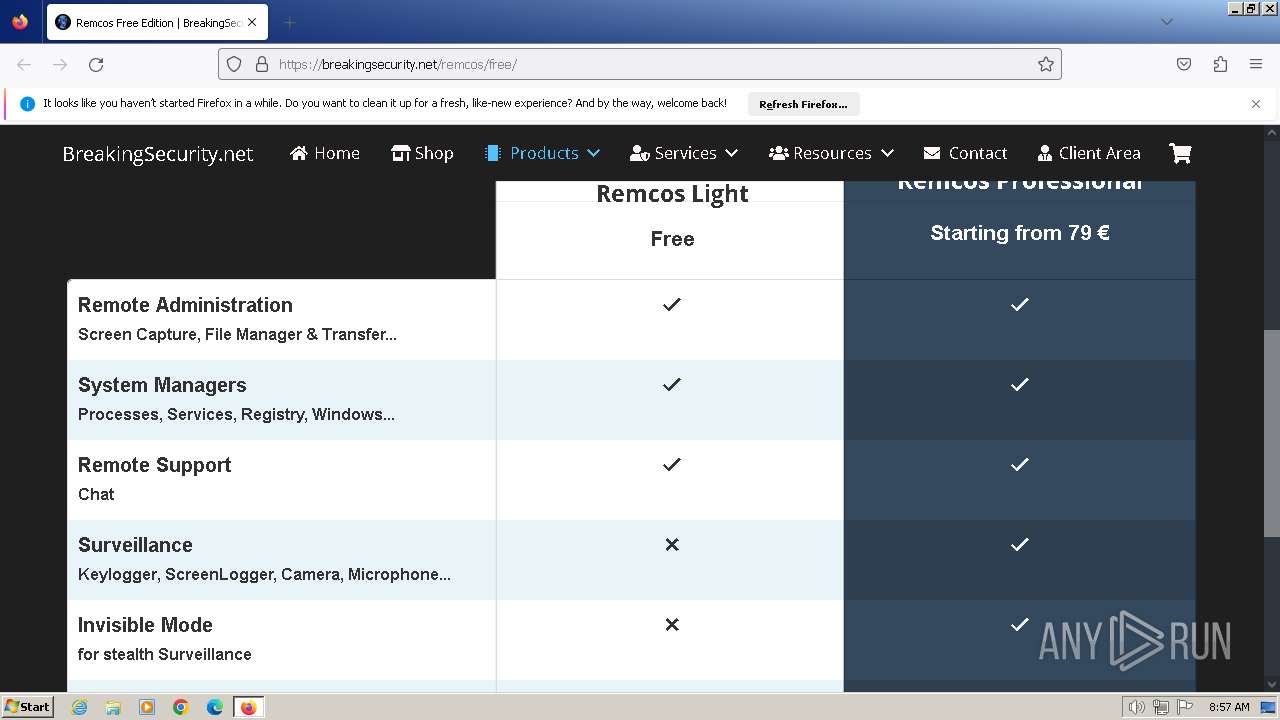The height and width of the screenshot is (720, 1280).
Task: Click the network tray icon
Action: (x=1161, y=707)
